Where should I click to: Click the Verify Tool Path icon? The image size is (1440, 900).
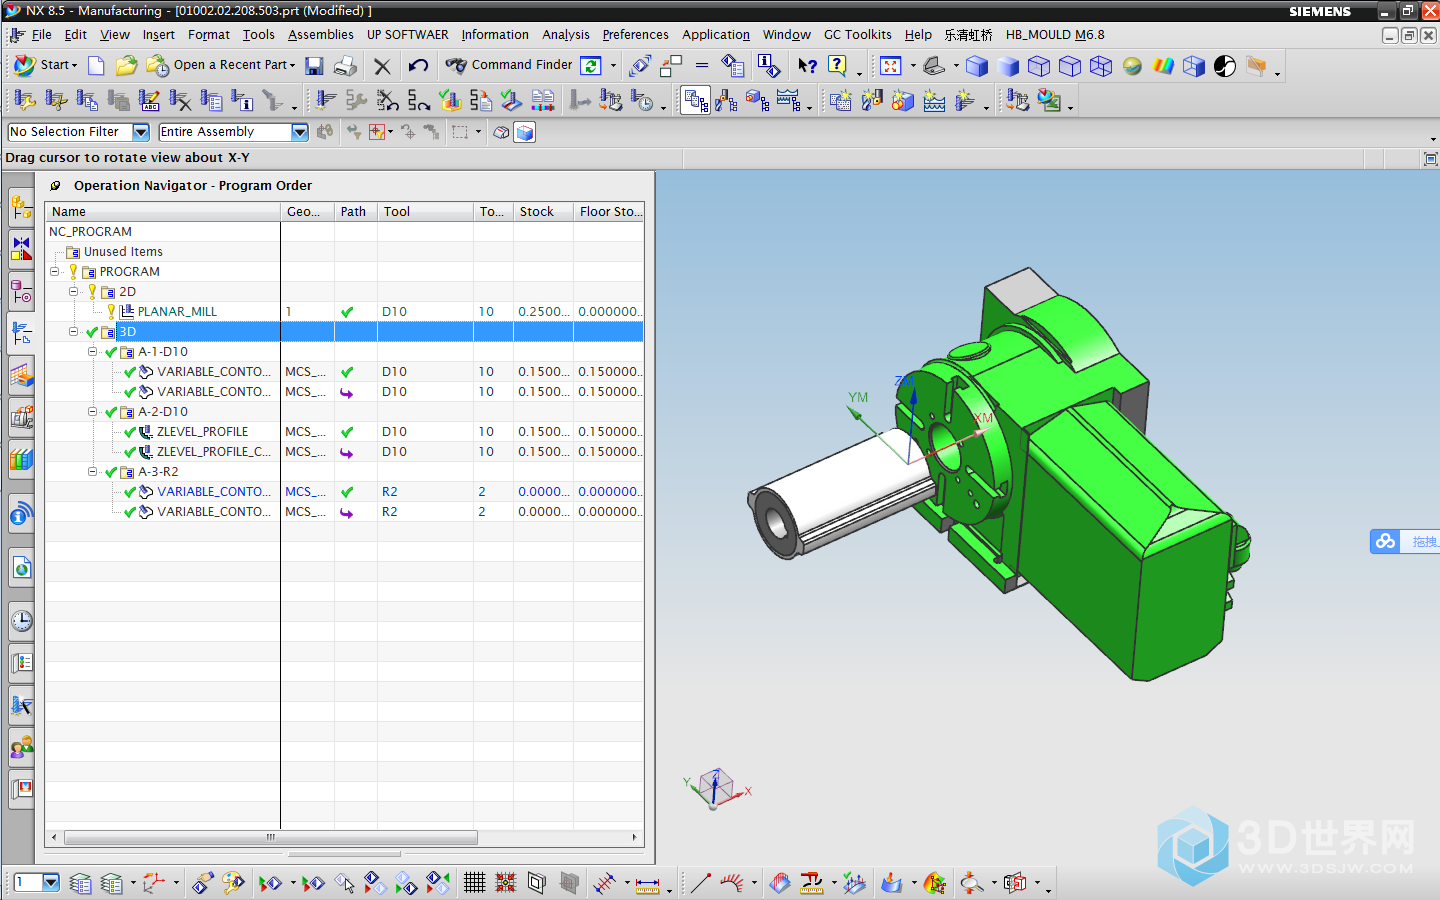pyautogui.click(x=450, y=100)
